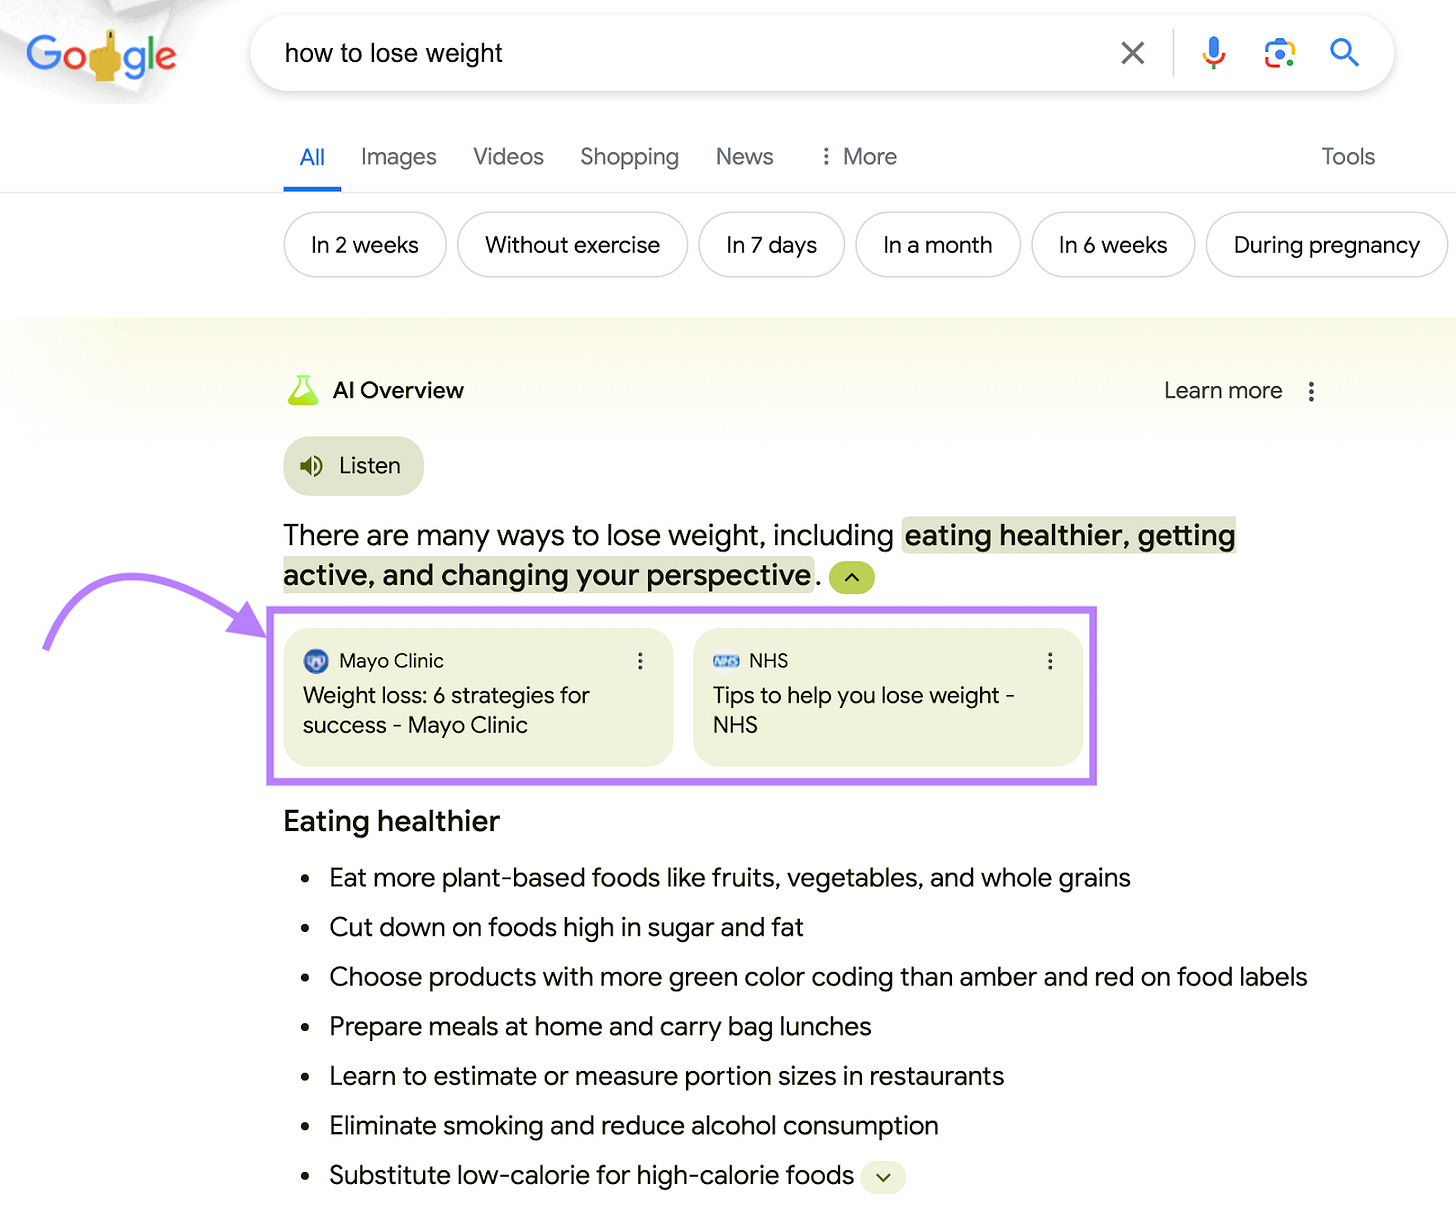This screenshot has height=1213, width=1456.
Task: Choose the 'Without exercise' chip
Action: (x=572, y=245)
